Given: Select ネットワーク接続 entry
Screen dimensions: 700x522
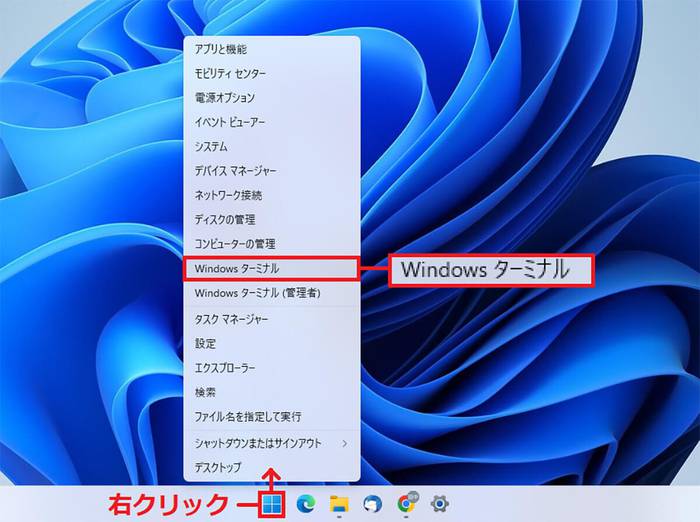Looking at the screenshot, I should click(x=272, y=195).
